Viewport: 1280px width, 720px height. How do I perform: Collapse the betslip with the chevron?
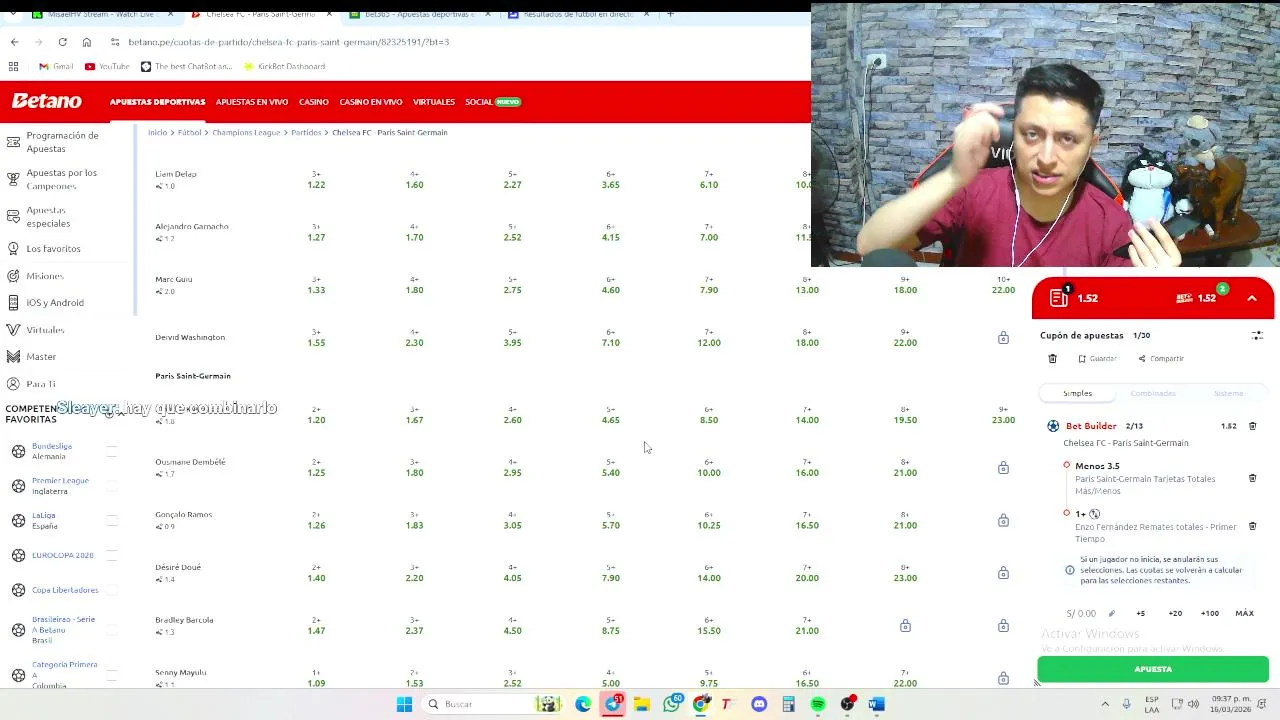pyautogui.click(x=1251, y=298)
